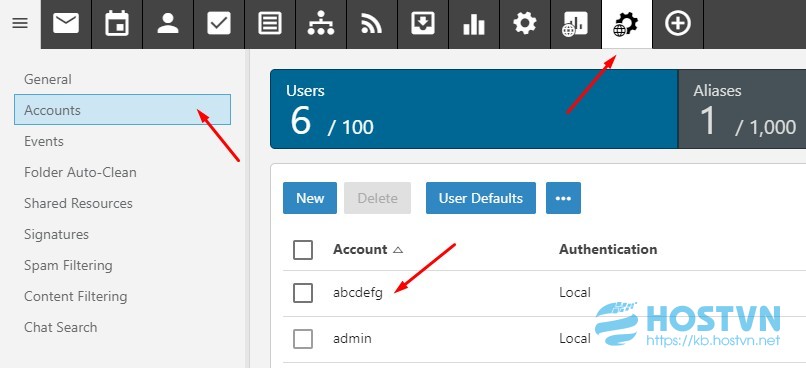
Task: Open the Email envelope icon
Action: click(x=66, y=24)
